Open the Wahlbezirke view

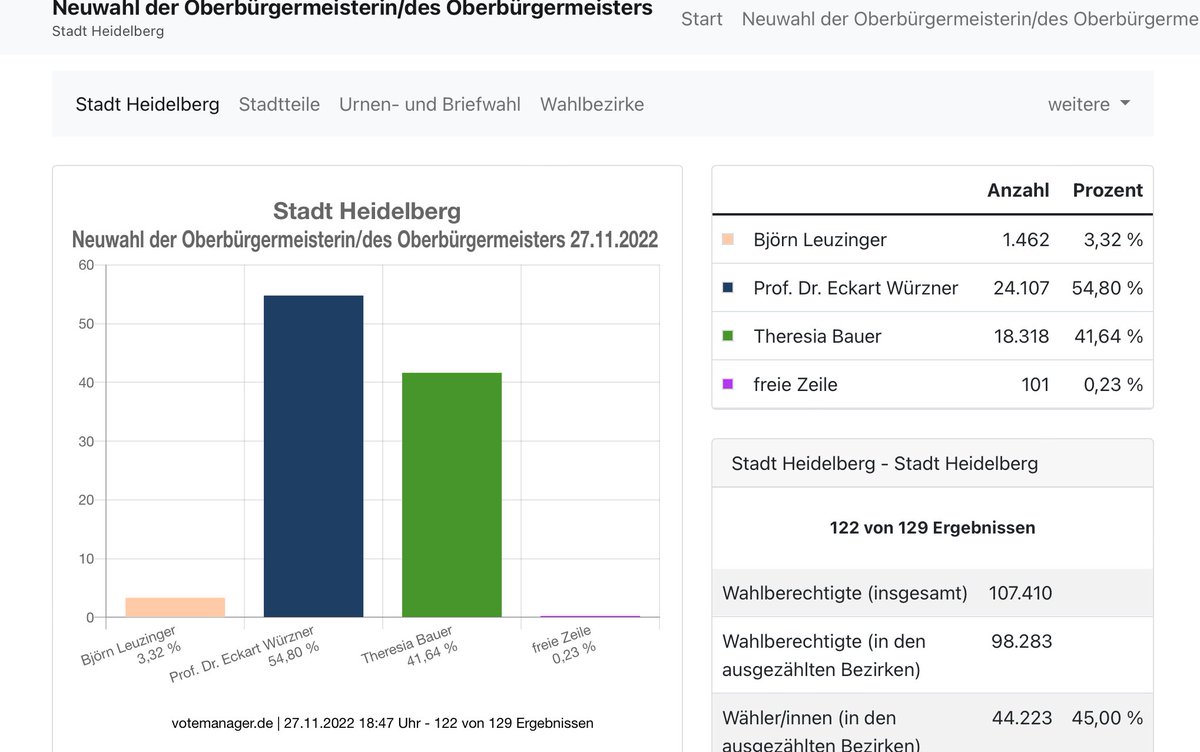coord(592,104)
